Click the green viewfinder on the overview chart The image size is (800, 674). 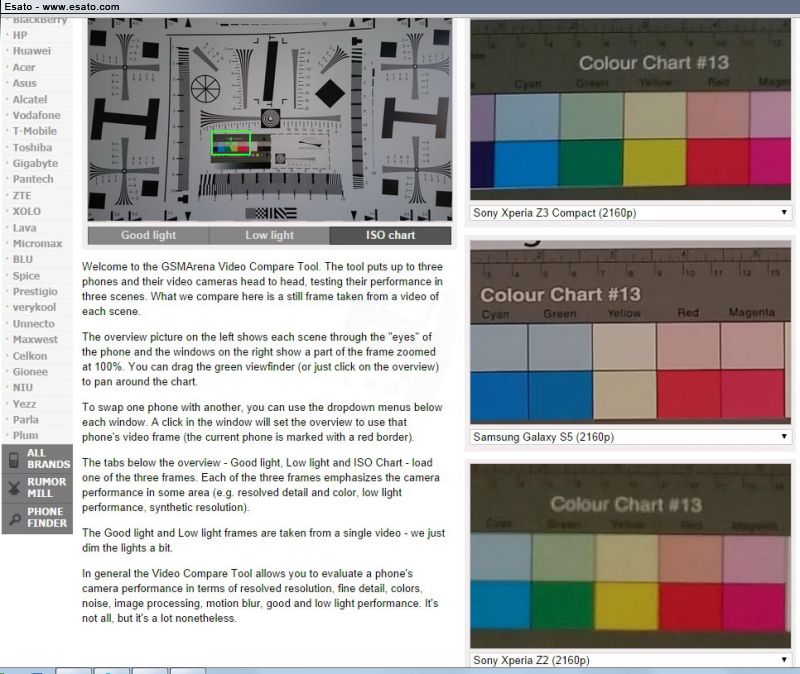[x=231, y=143]
